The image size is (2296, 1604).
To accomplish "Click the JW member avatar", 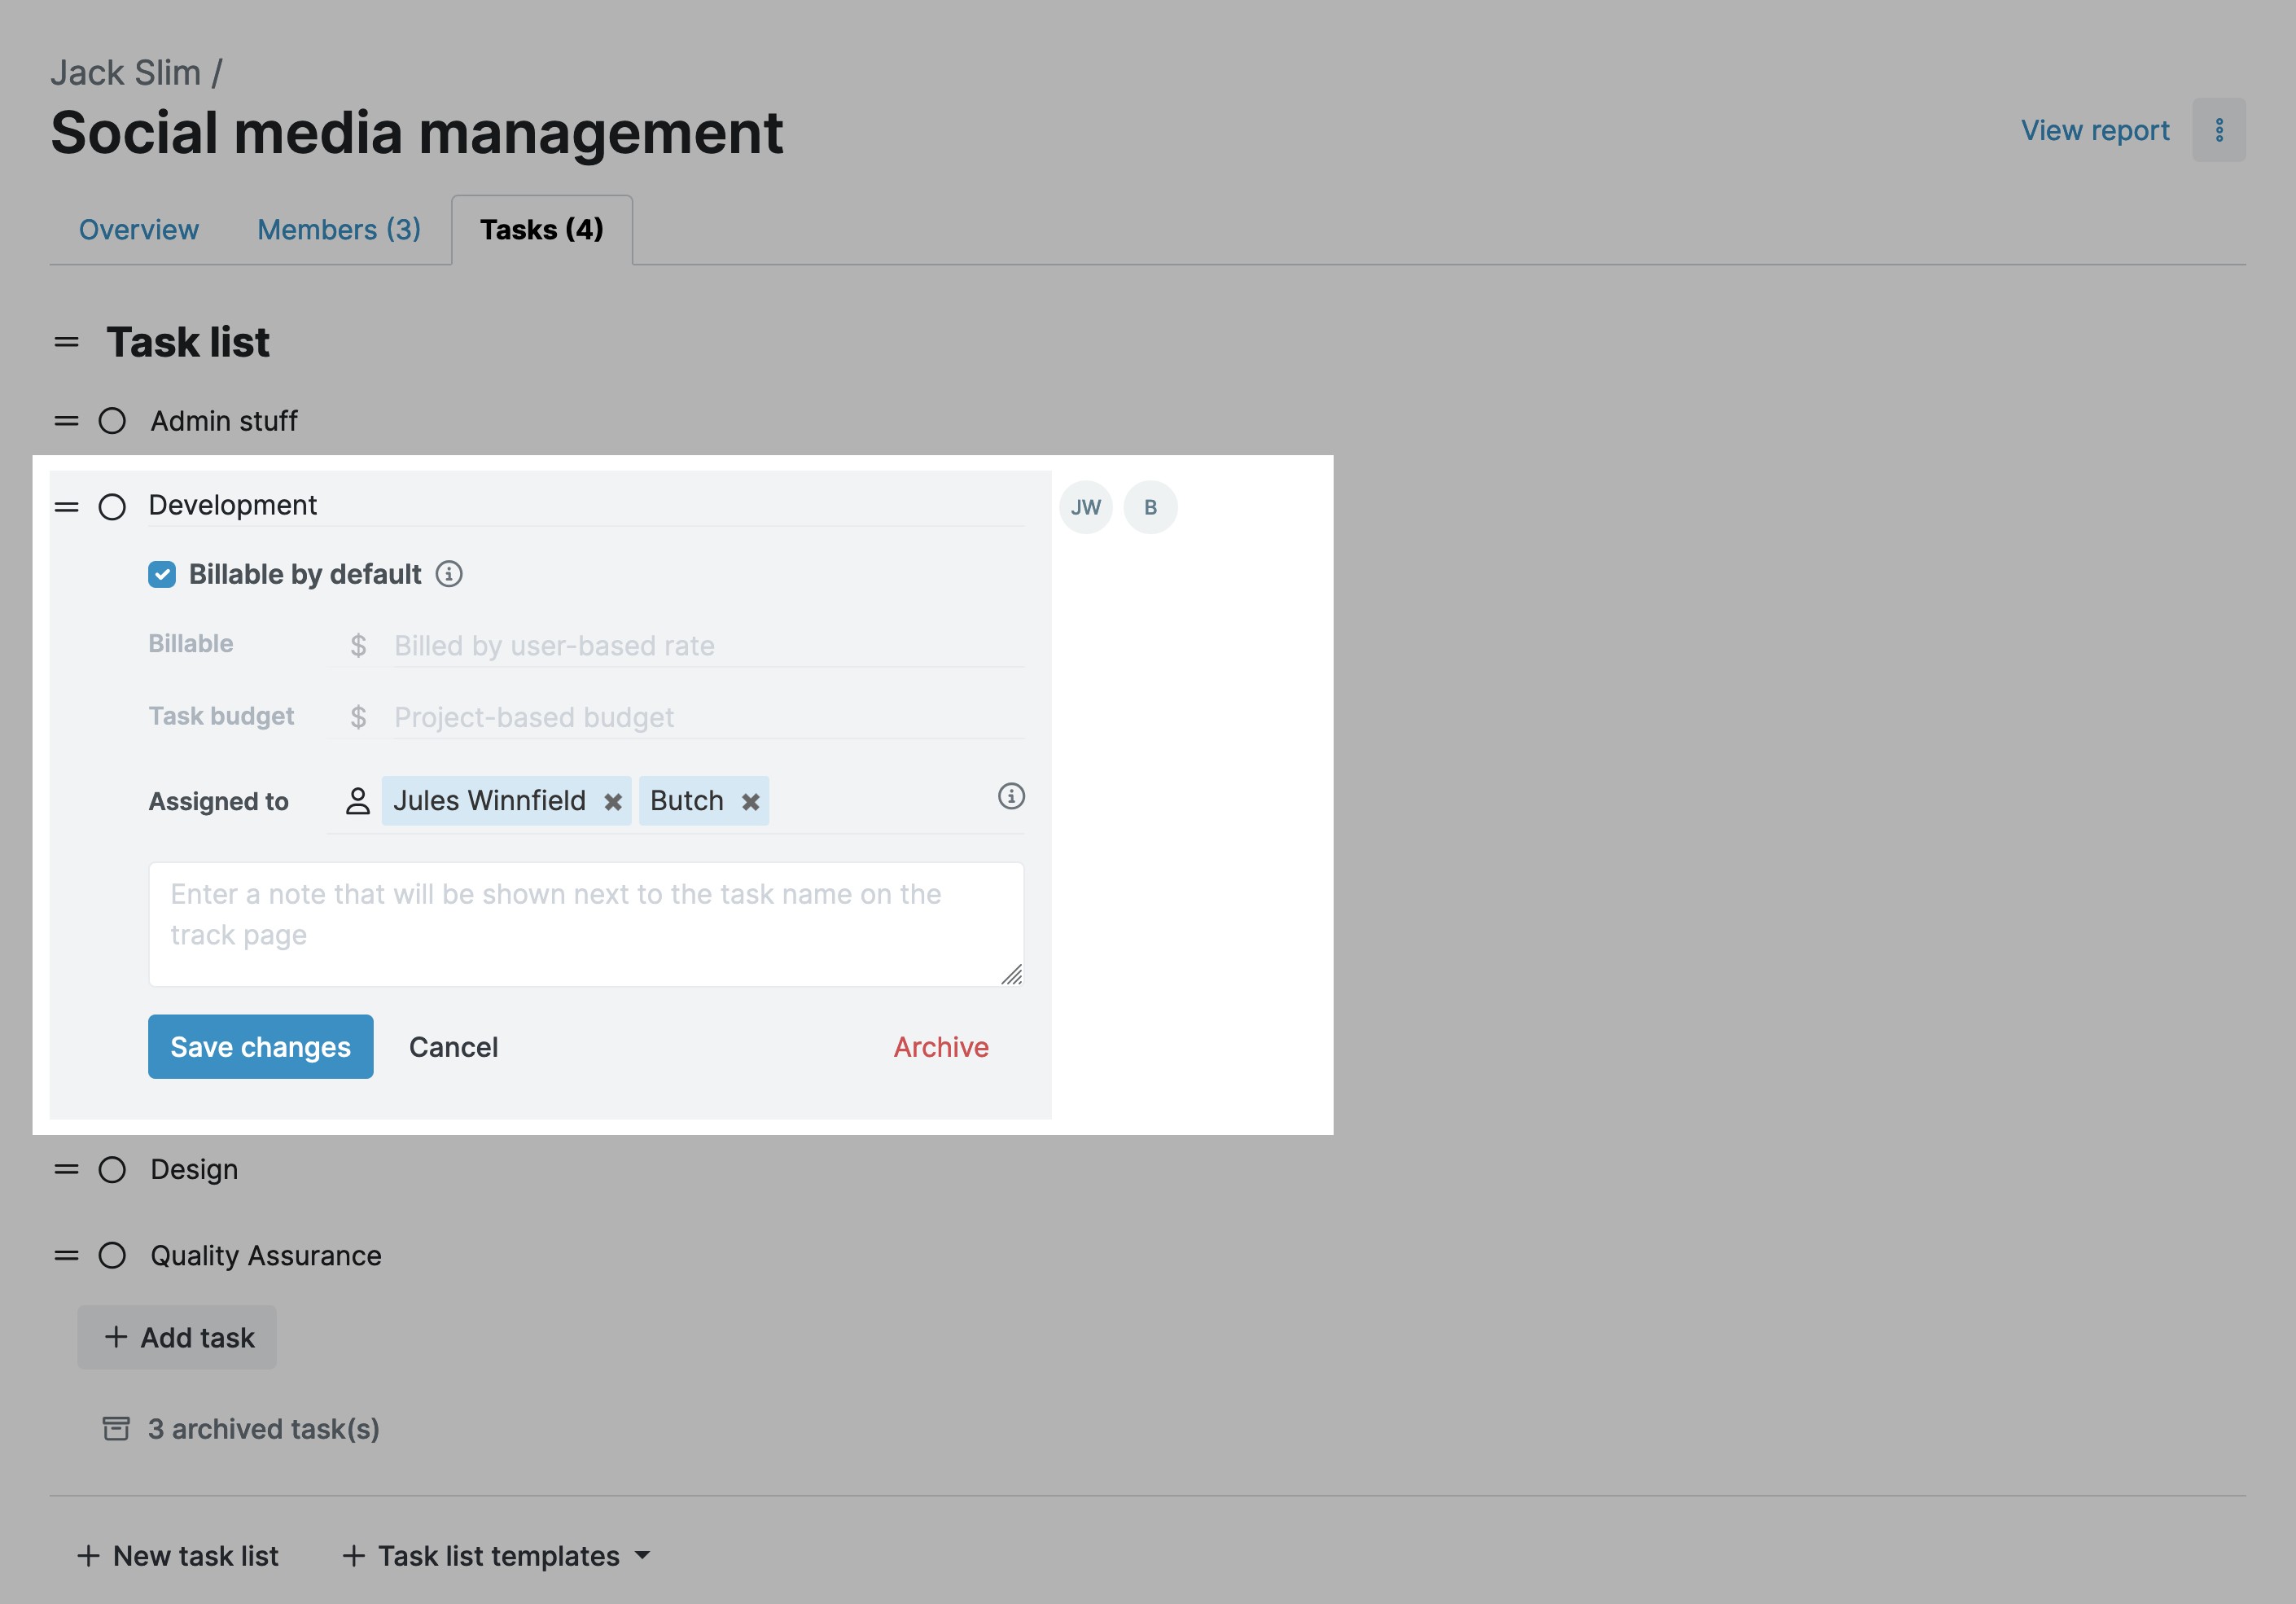I will 1085,507.
